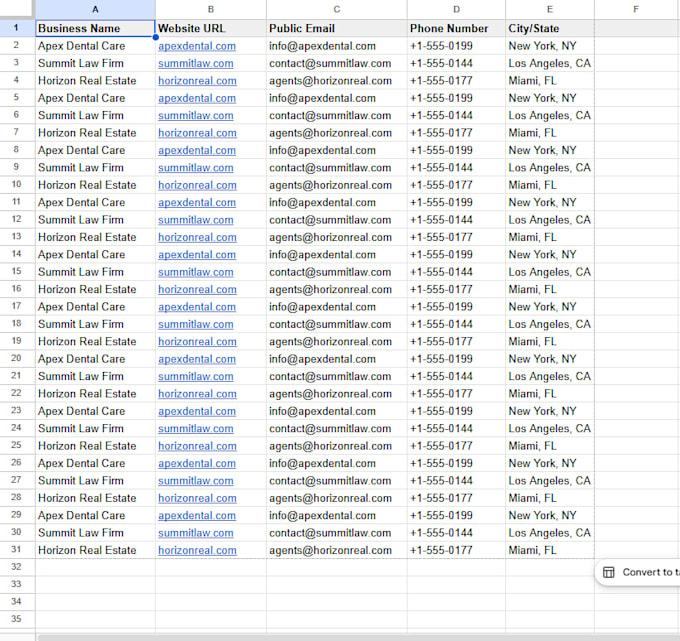This screenshot has height=641, width=680.
Task: Select Los Angeles, CA in row 12
Action: click(x=549, y=220)
